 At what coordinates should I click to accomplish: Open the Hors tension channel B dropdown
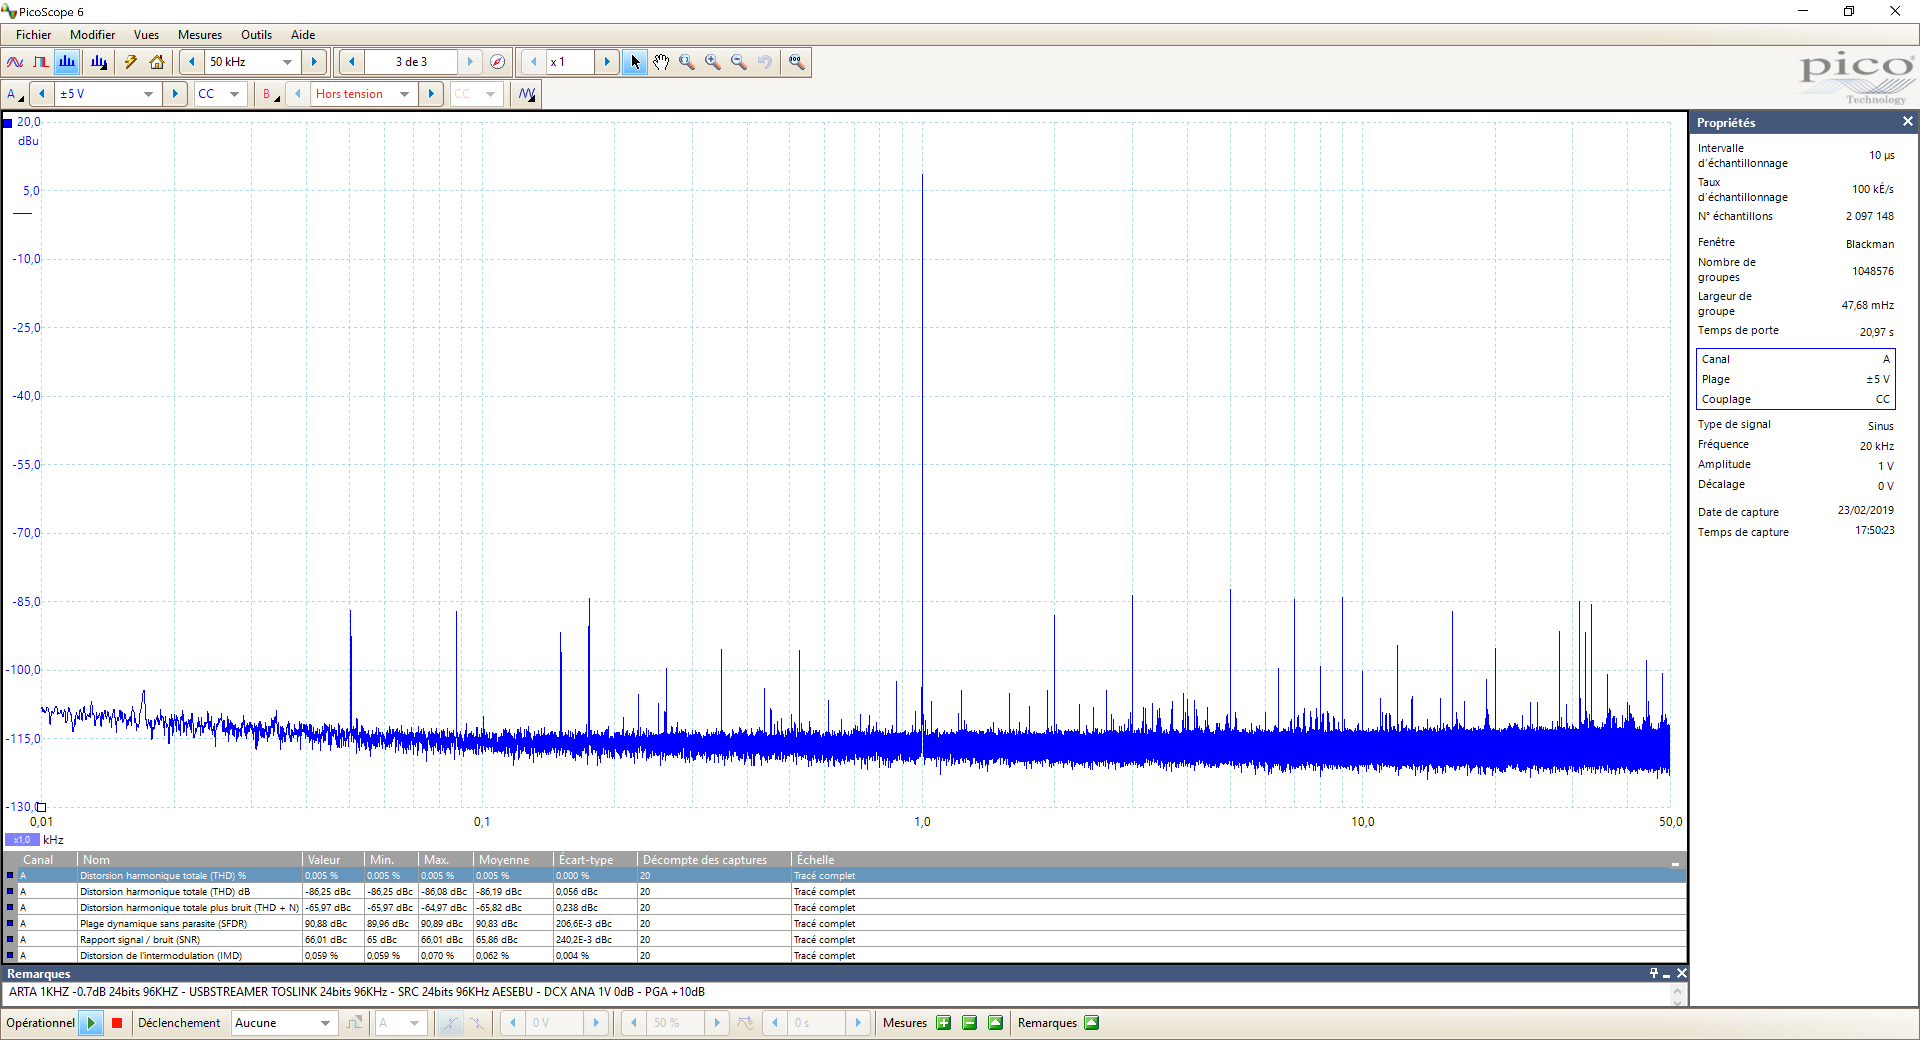[405, 94]
